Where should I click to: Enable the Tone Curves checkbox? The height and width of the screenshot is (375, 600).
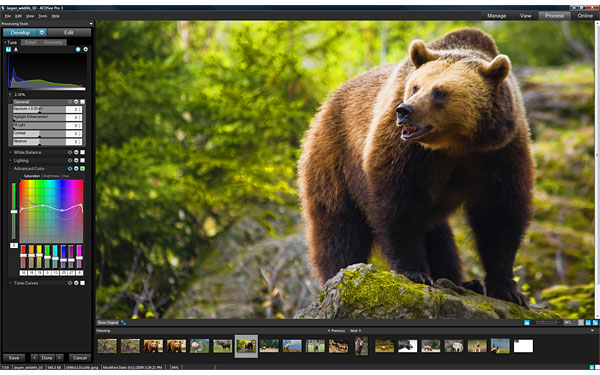pos(82,283)
